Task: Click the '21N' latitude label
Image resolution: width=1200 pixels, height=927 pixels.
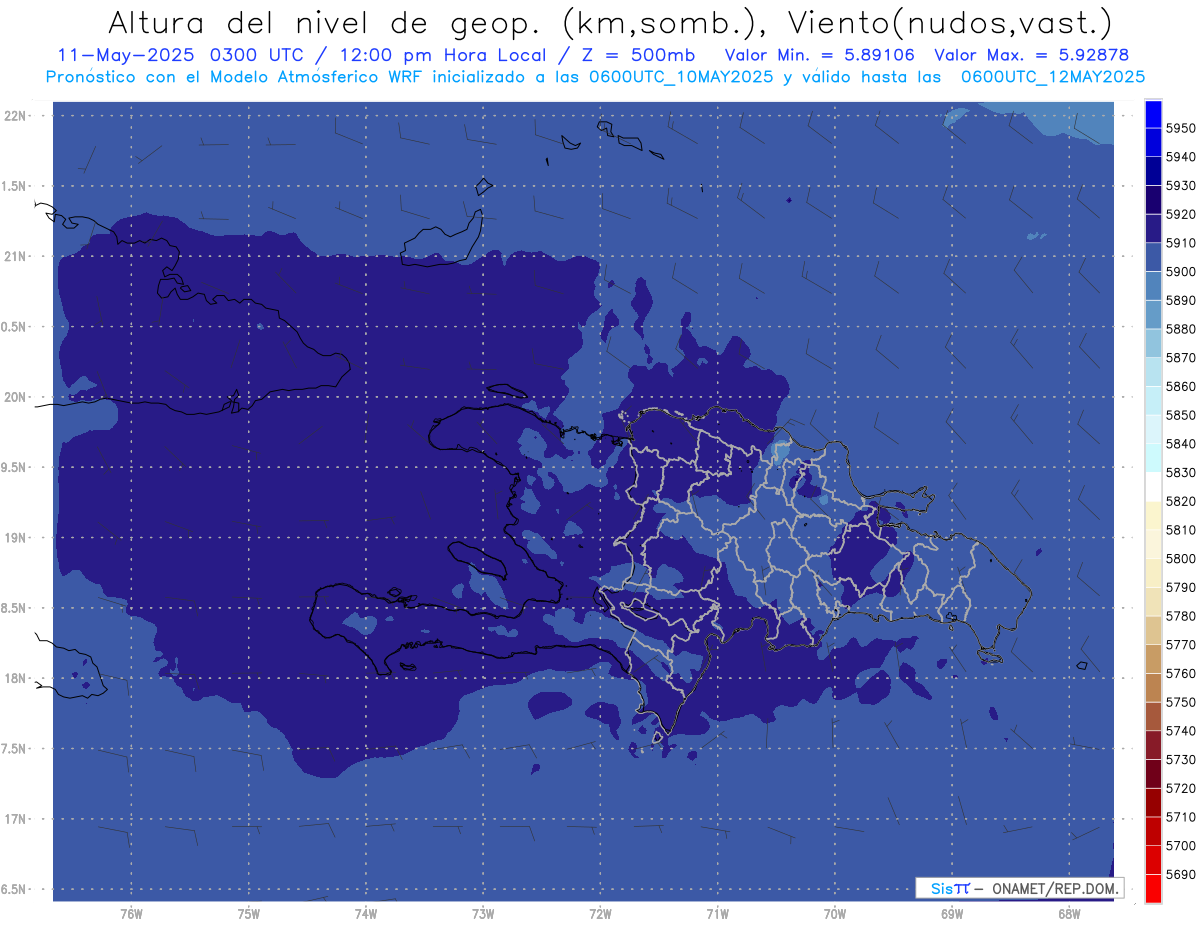Action: (15, 256)
